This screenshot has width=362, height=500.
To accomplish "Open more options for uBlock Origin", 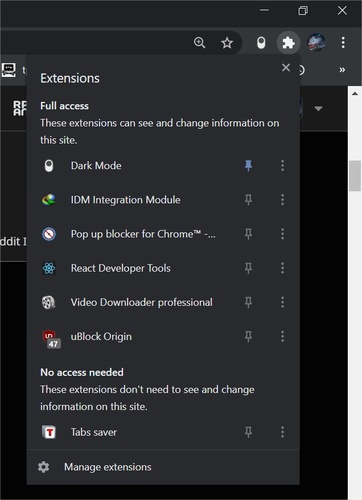I will 282,337.
